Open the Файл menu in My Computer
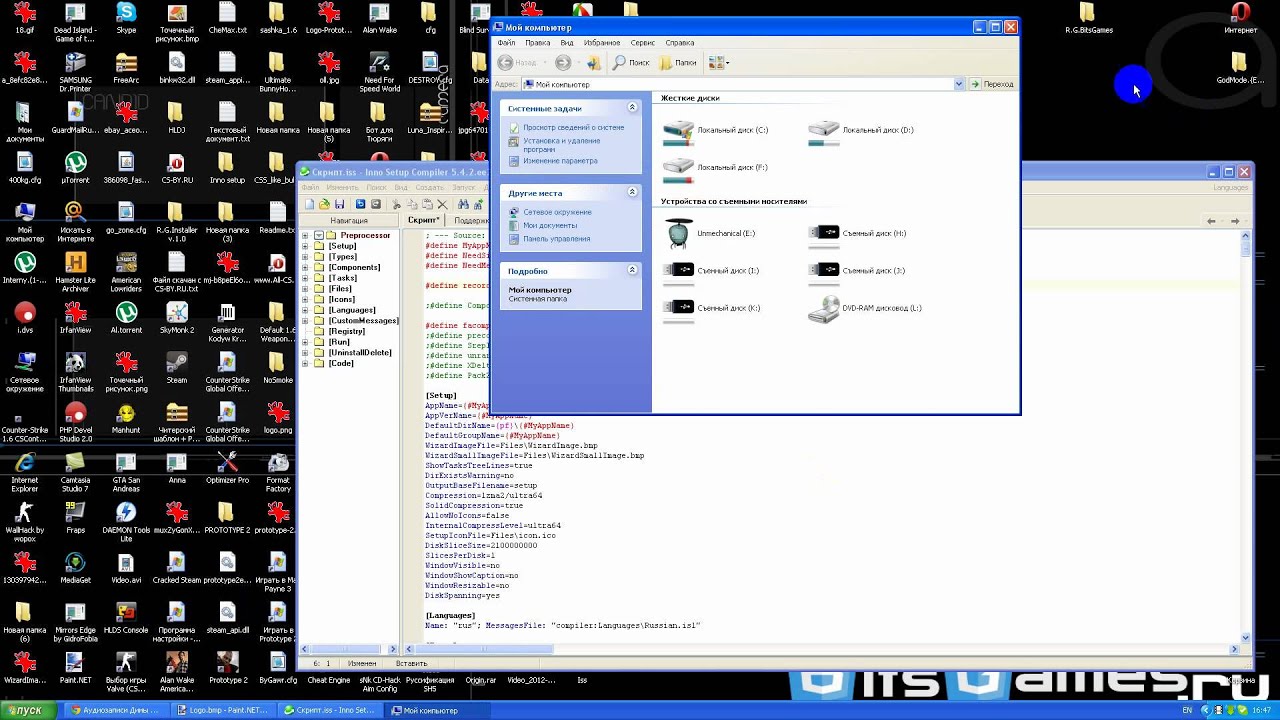The image size is (1280, 720). click(506, 43)
